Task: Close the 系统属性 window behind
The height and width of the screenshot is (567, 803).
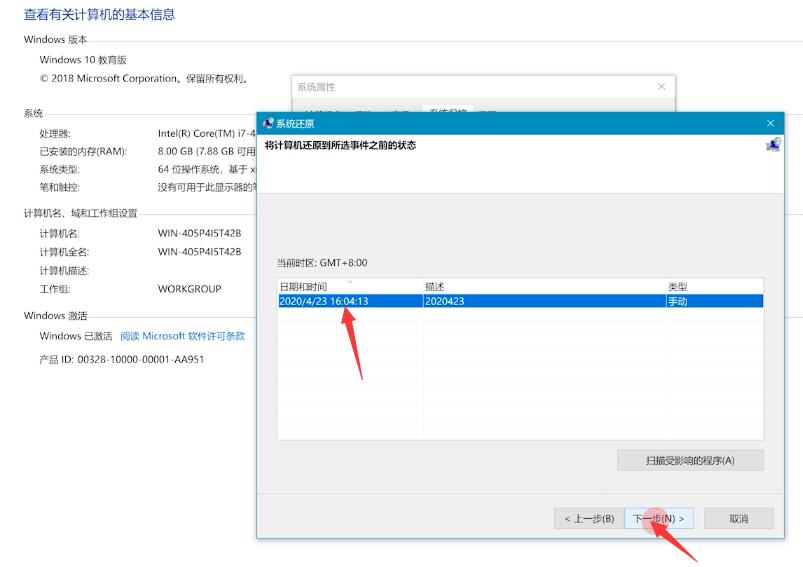Action: point(662,87)
